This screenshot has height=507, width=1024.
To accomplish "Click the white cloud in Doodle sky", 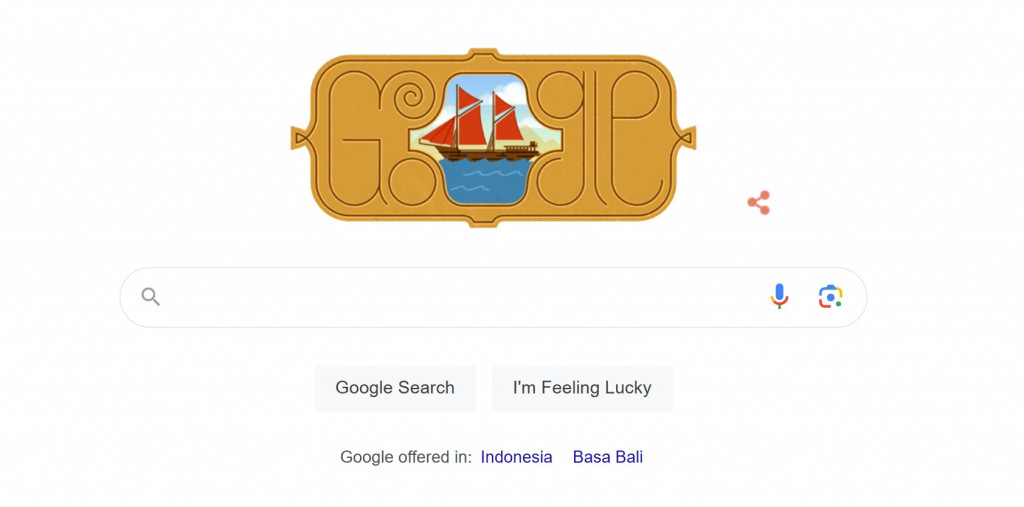I will pyautogui.click(x=511, y=93).
